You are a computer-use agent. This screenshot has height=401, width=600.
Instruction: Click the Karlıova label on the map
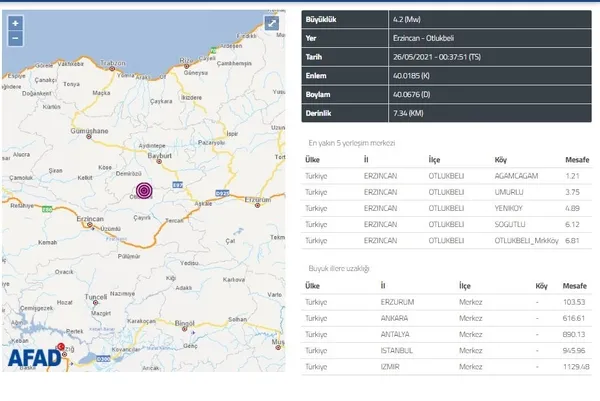234,280
